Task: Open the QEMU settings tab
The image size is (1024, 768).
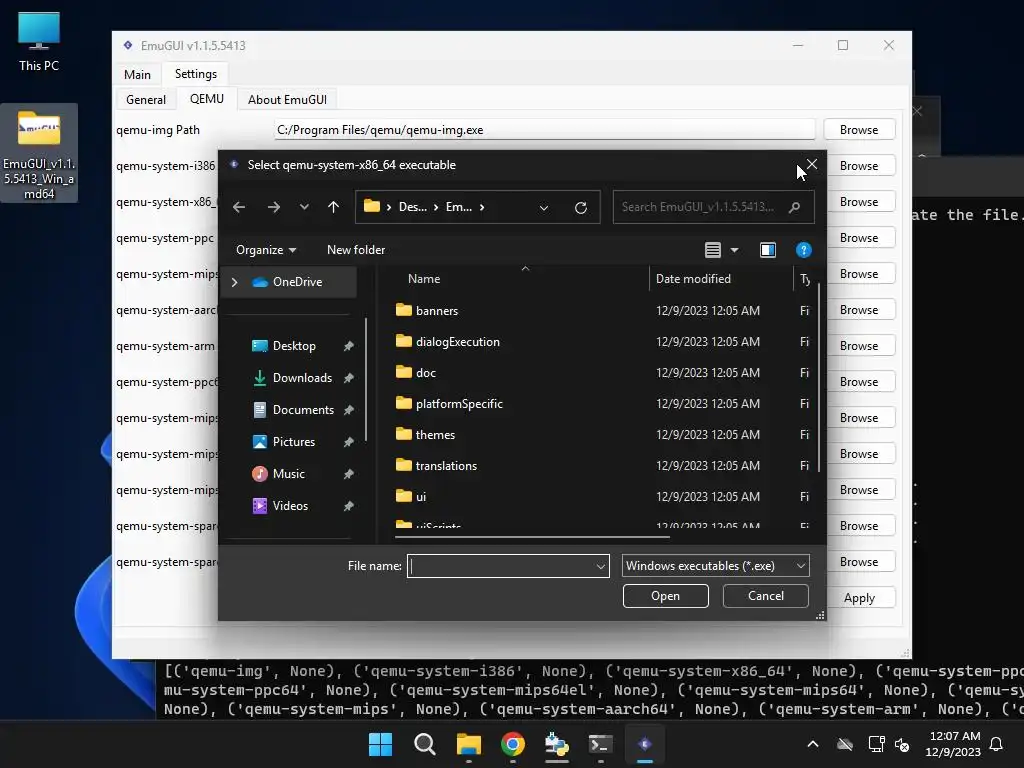Action: click(206, 99)
